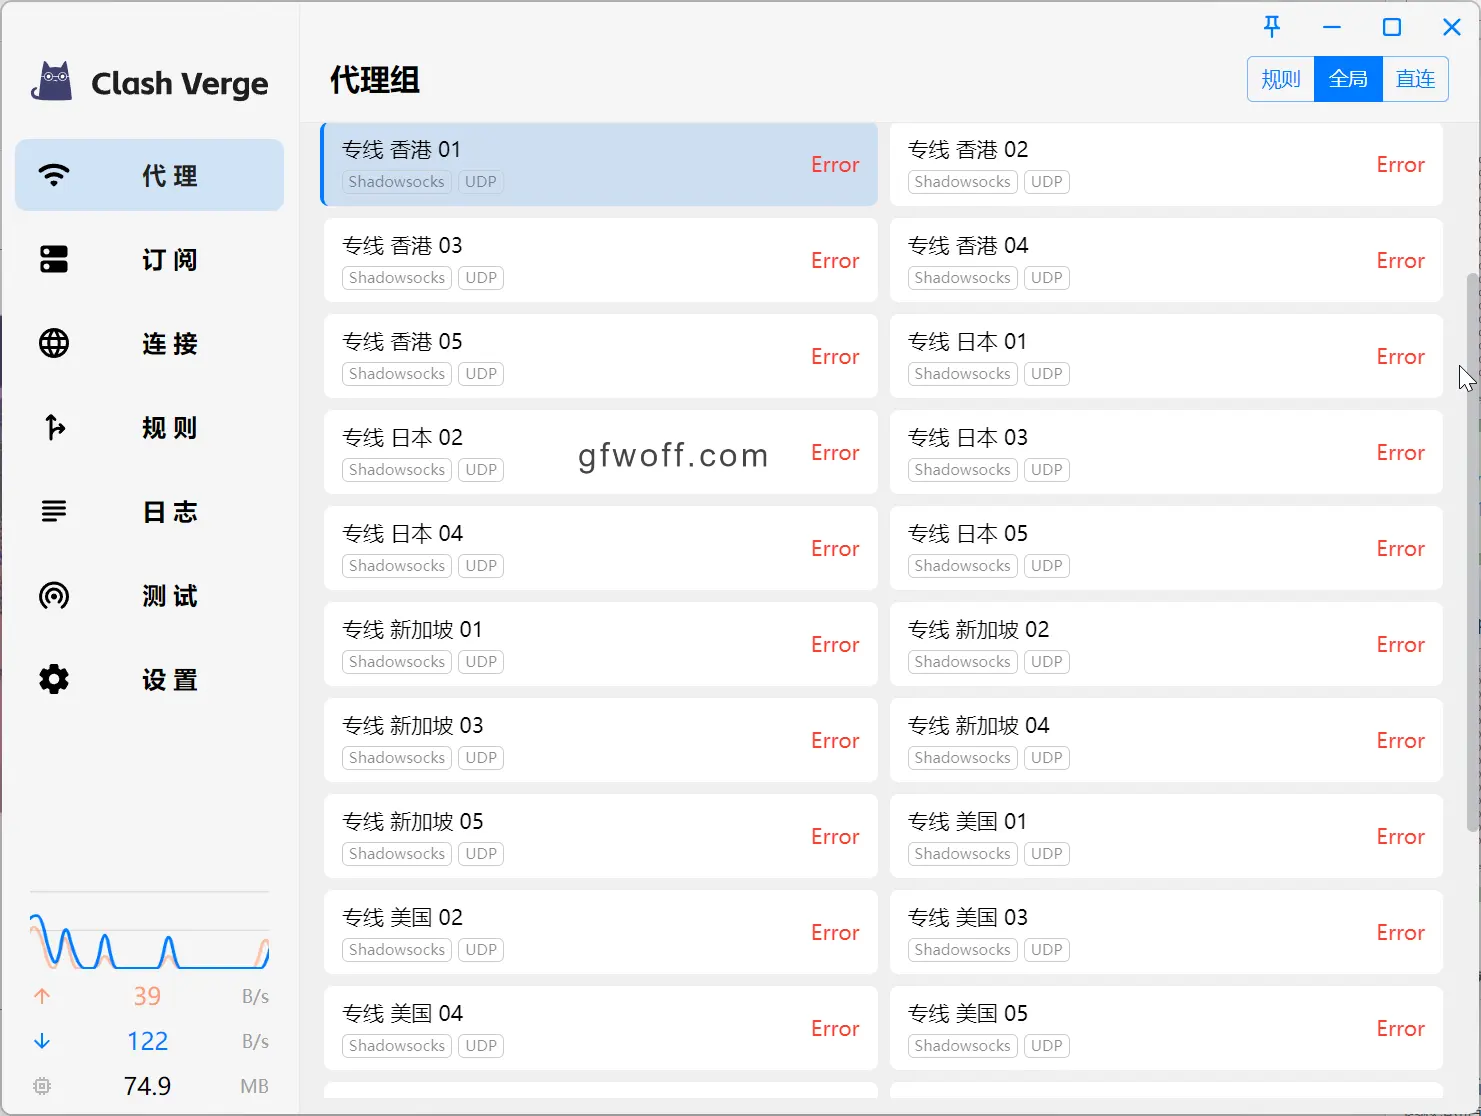The height and width of the screenshot is (1116, 1481).
Task: Click Shadowsocks tag on 专线 香港 03
Action: coord(397,277)
